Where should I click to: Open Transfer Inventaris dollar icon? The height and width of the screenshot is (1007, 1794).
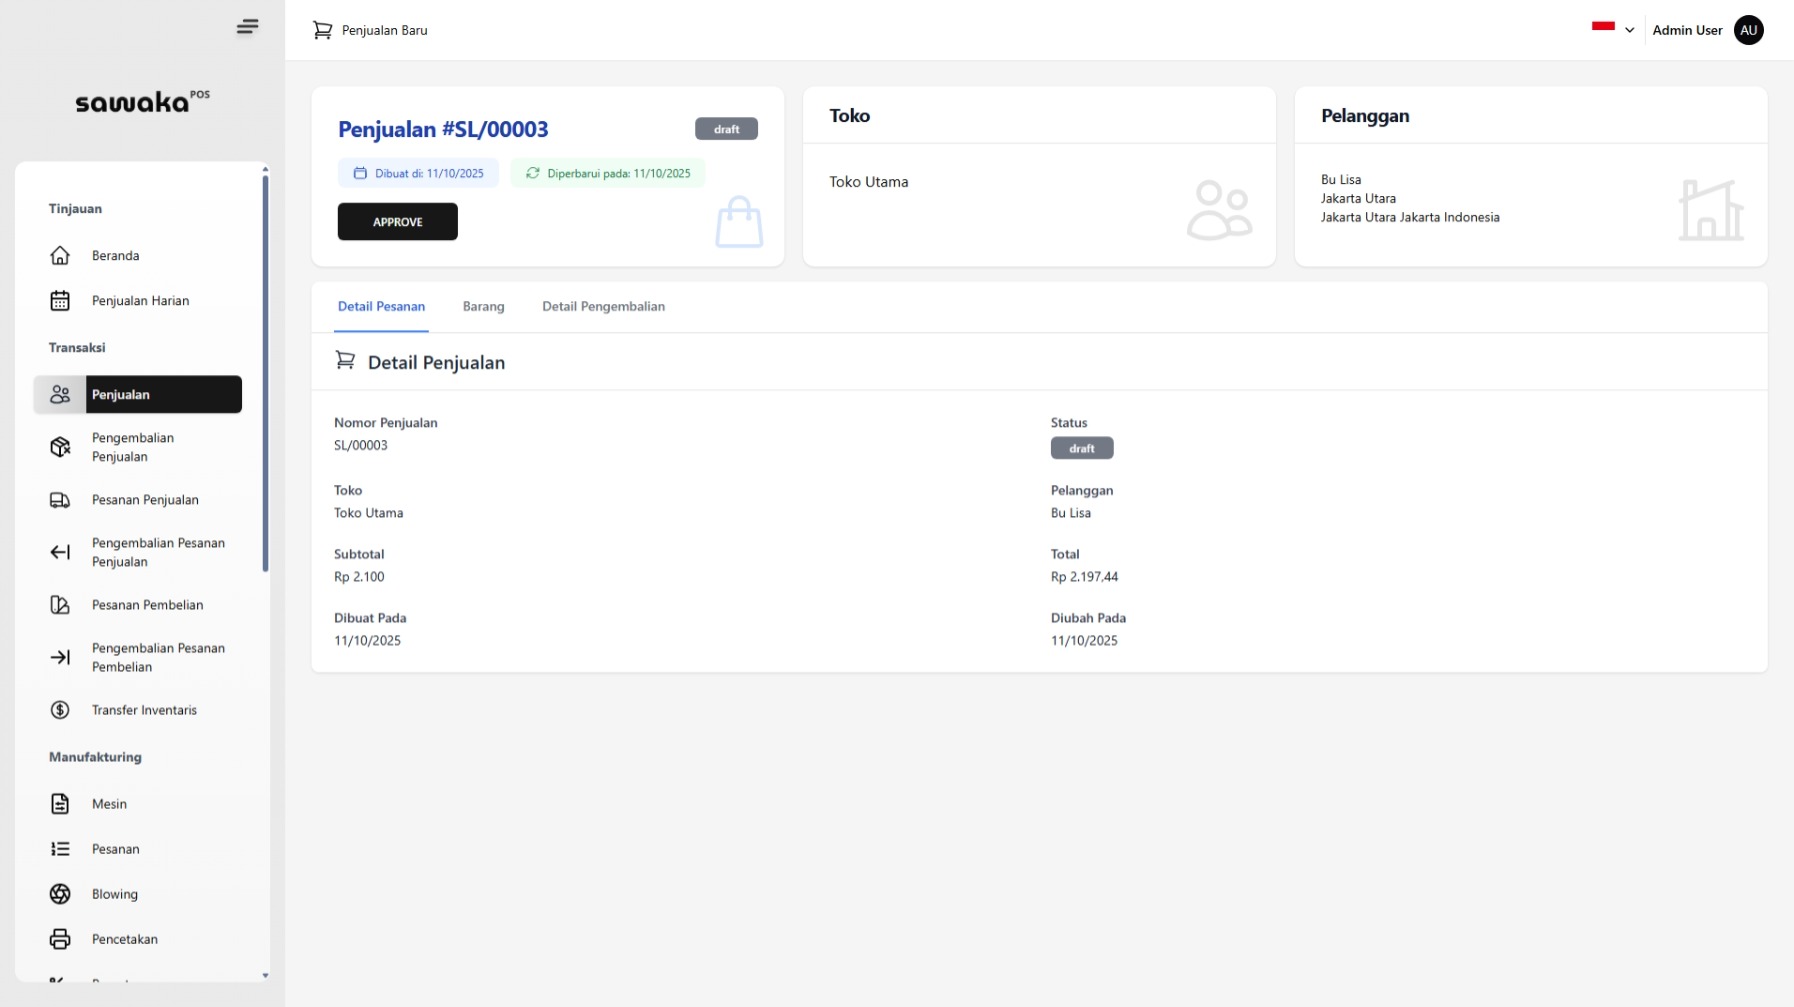[60, 710]
